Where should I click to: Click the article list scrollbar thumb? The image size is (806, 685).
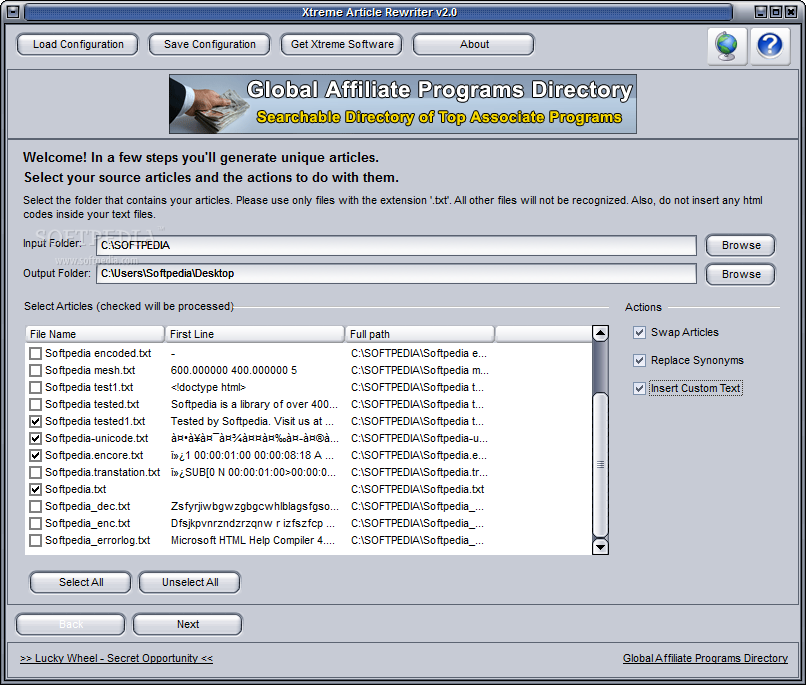600,465
